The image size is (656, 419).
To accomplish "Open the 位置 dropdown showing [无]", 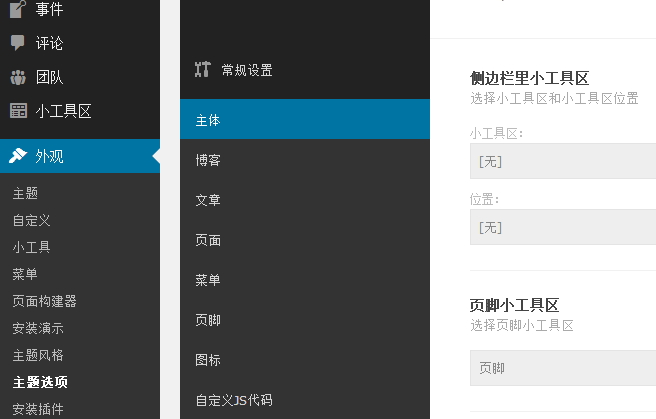I will [563, 227].
